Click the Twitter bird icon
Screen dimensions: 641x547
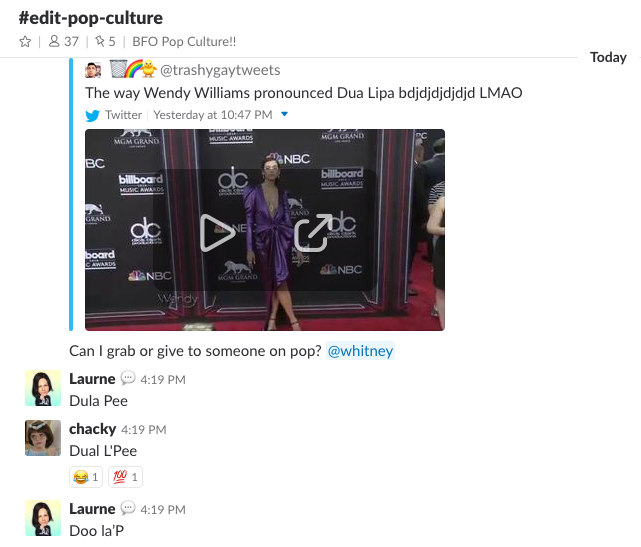pos(92,116)
